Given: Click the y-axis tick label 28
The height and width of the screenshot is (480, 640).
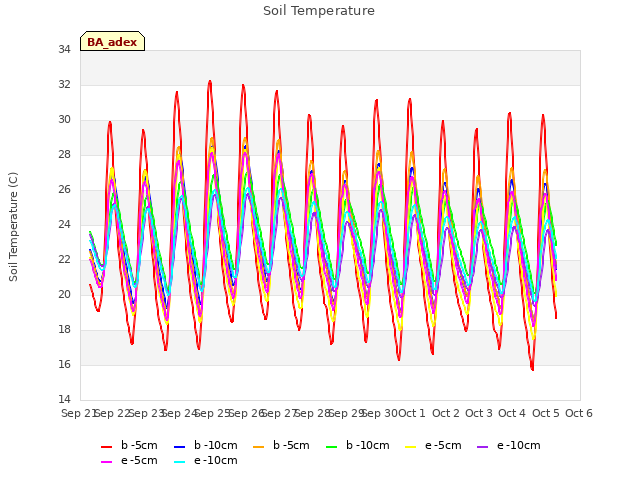Looking at the screenshot, I should [64, 155].
